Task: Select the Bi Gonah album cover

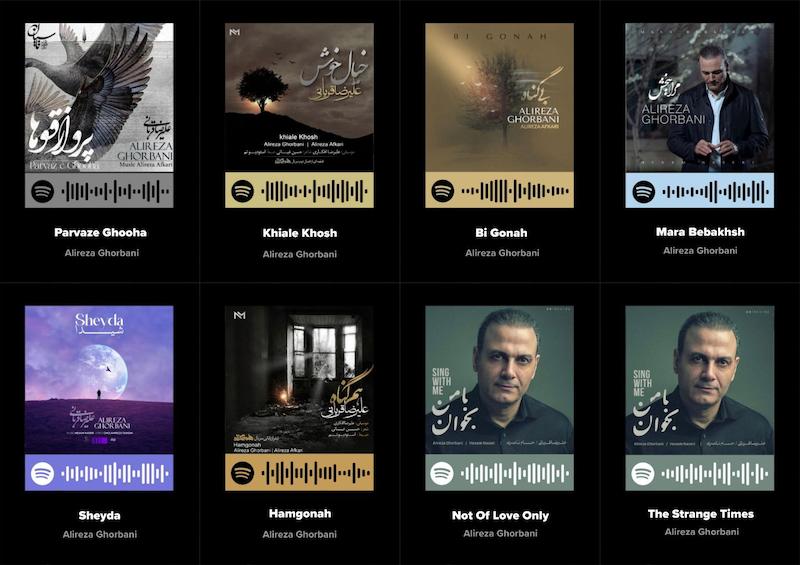Action: coord(499,98)
